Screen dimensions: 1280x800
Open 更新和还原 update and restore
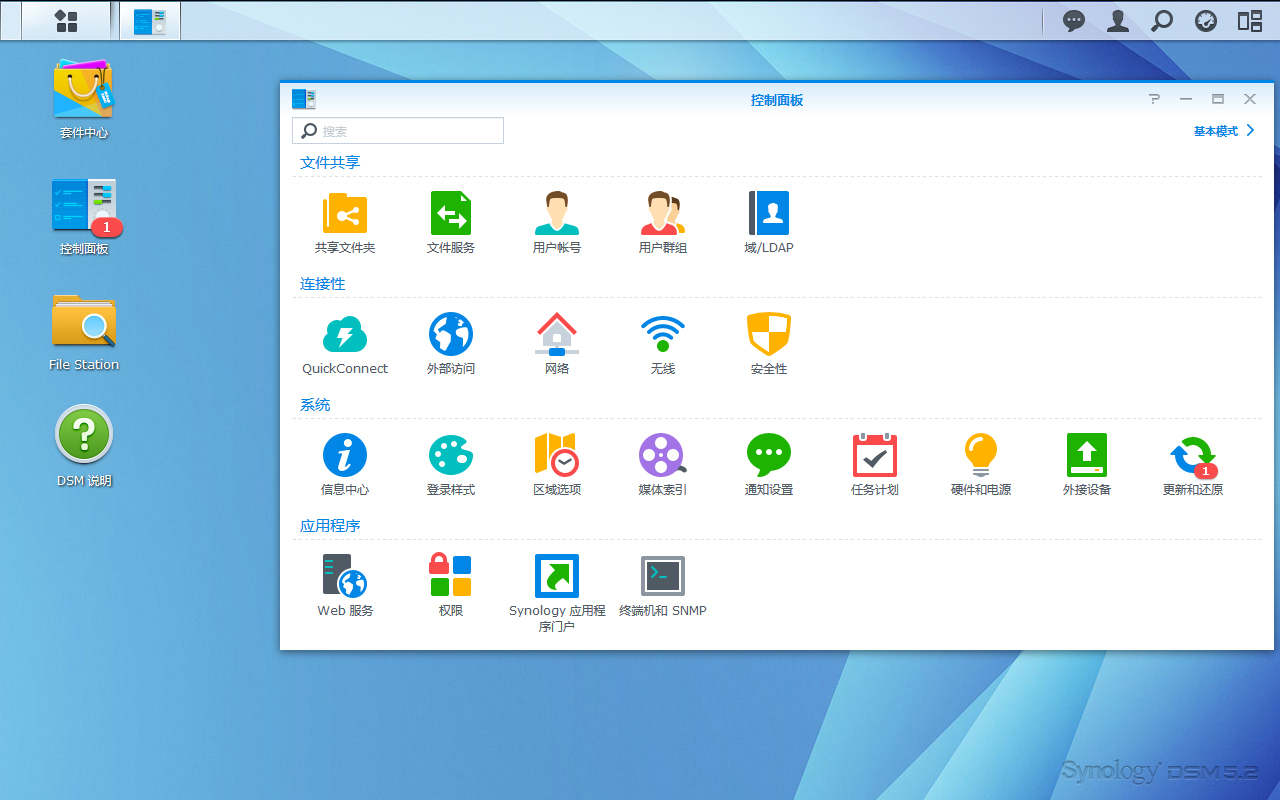pyautogui.click(x=1193, y=455)
